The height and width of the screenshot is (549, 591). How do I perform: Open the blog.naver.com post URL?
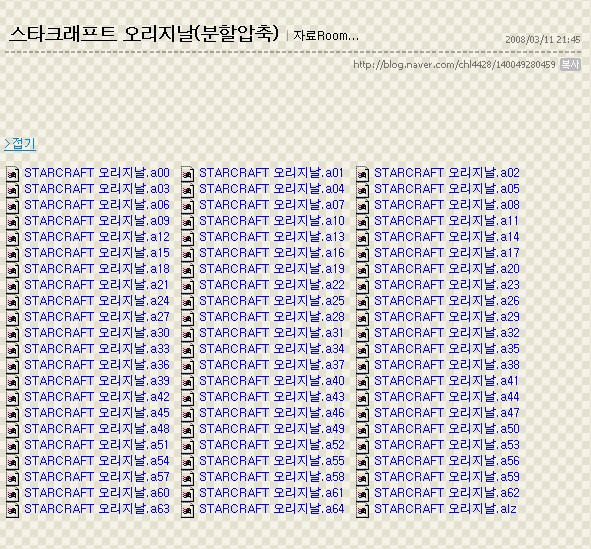pyautogui.click(x=454, y=65)
